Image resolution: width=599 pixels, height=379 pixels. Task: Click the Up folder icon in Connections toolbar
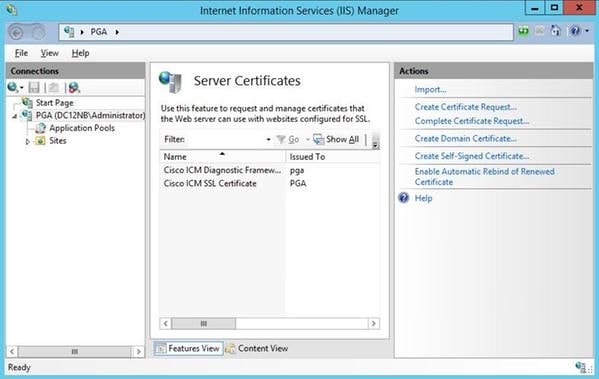(54, 87)
